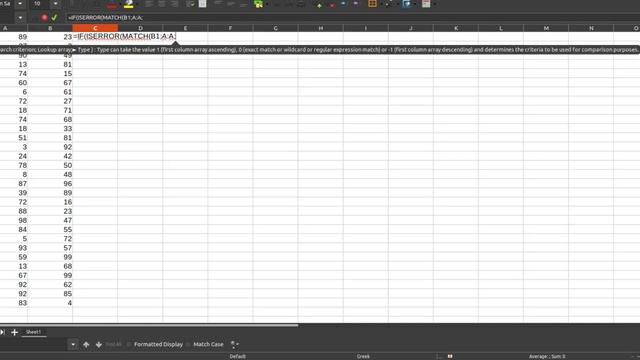Click the align bottom icon

pos(244,4)
